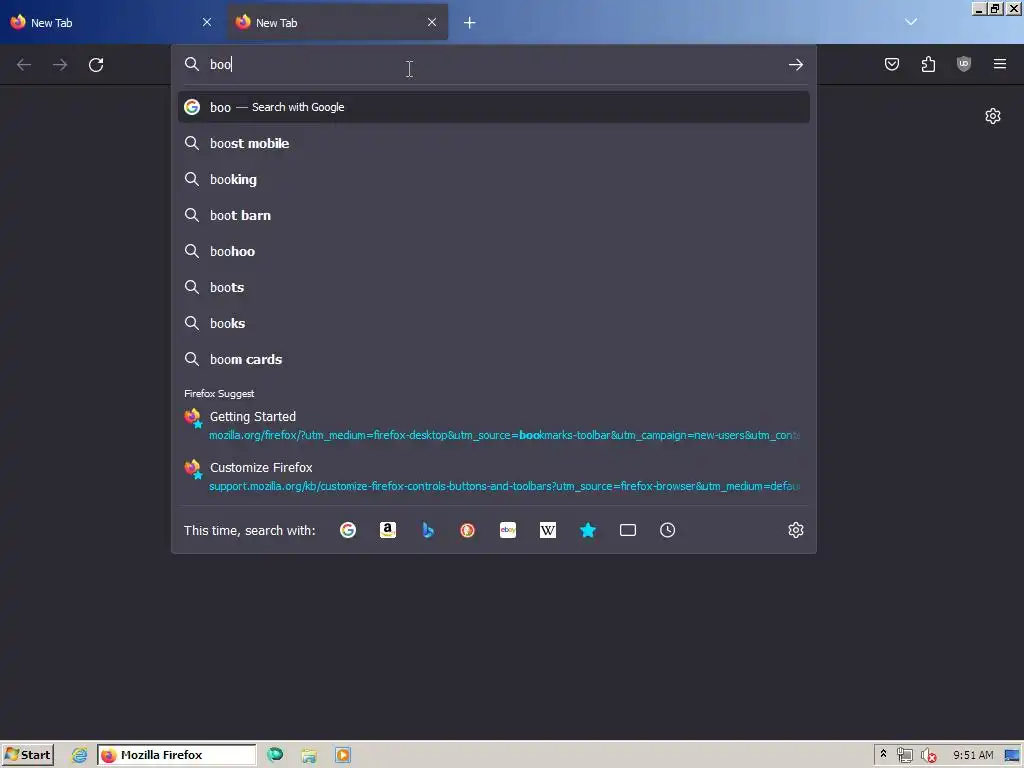The height and width of the screenshot is (768, 1024).
Task: Open search settings gear in suggestion panel
Action: 795,530
